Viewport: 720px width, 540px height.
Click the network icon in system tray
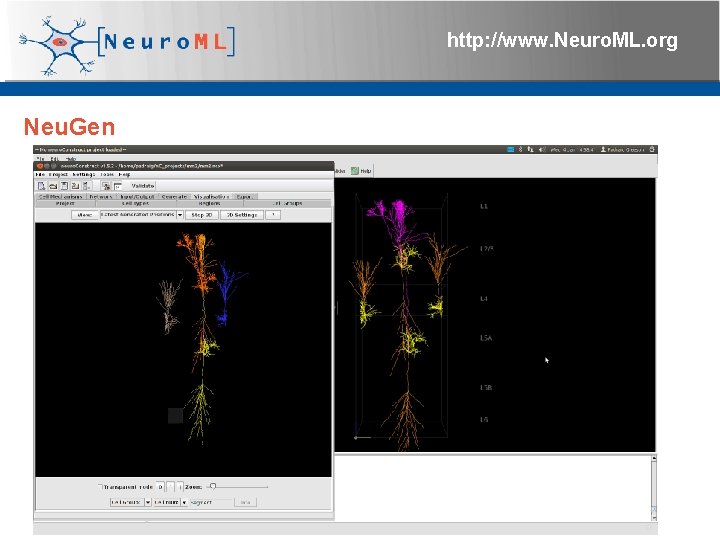point(531,150)
